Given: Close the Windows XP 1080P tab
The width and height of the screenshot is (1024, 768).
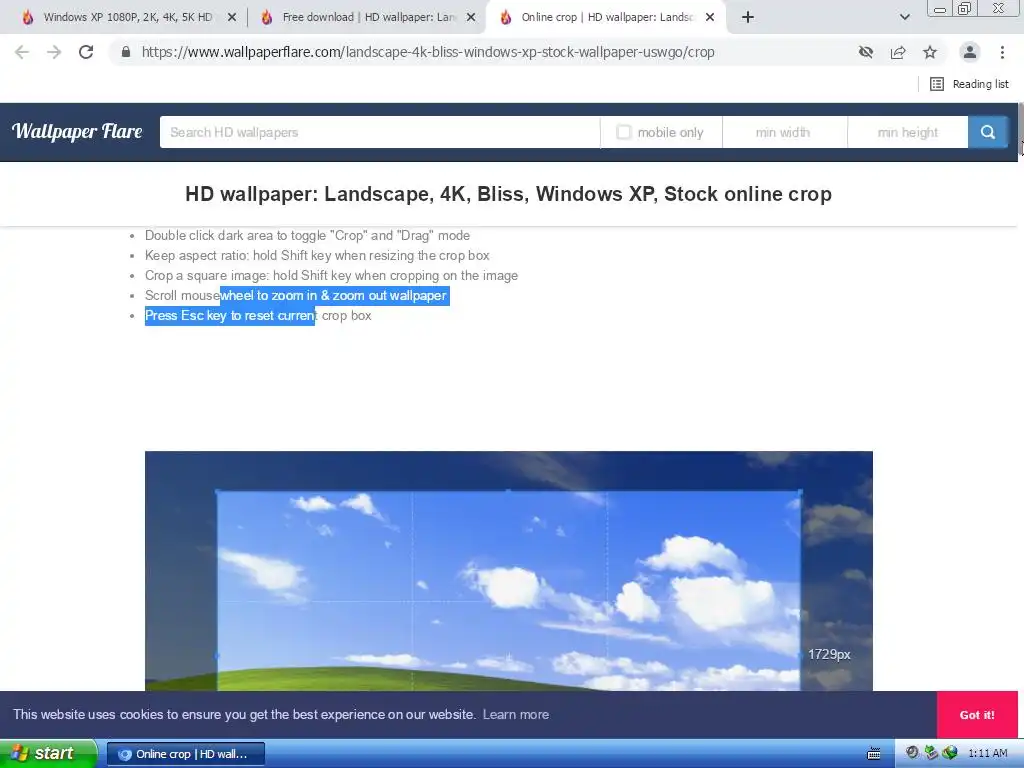Looking at the screenshot, I should click(232, 18).
